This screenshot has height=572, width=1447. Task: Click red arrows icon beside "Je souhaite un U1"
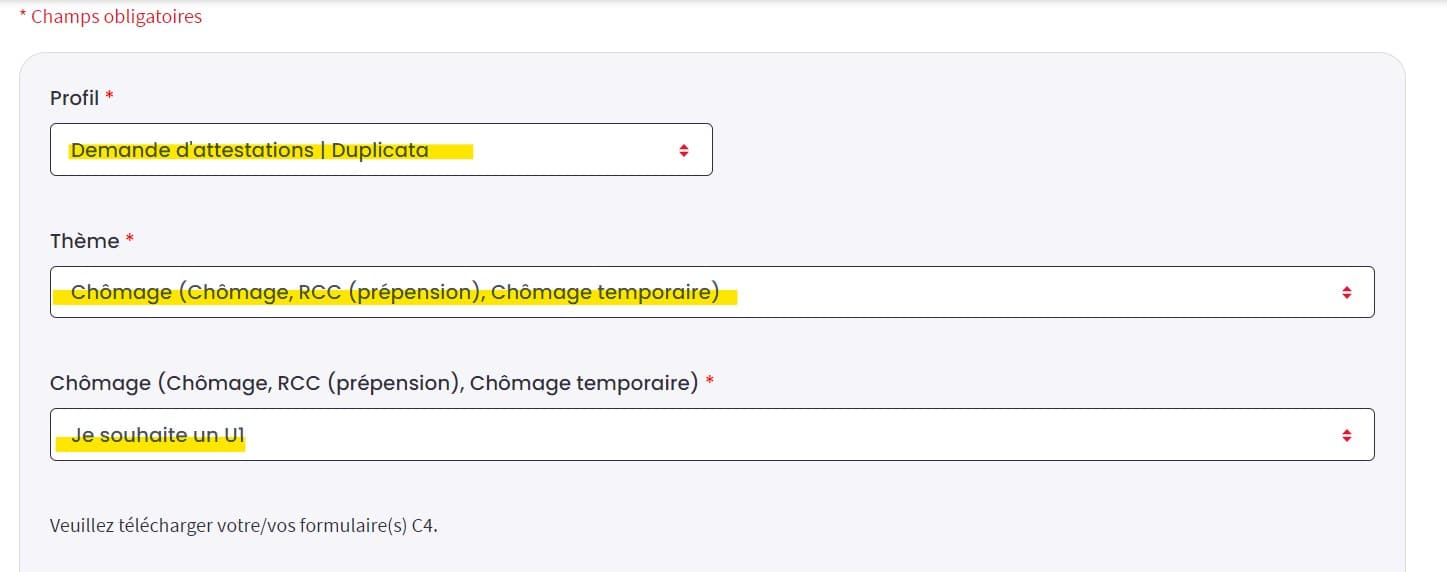(x=1347, y=435)
